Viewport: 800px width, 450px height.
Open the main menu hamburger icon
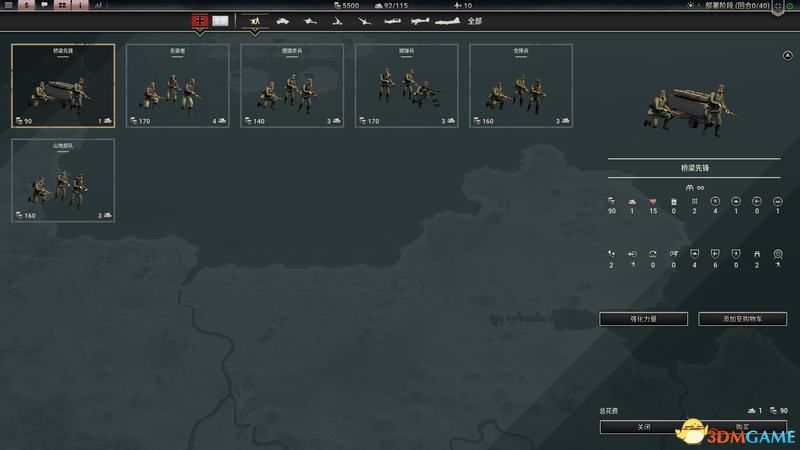pyautogui.click(x=9, y=5)
